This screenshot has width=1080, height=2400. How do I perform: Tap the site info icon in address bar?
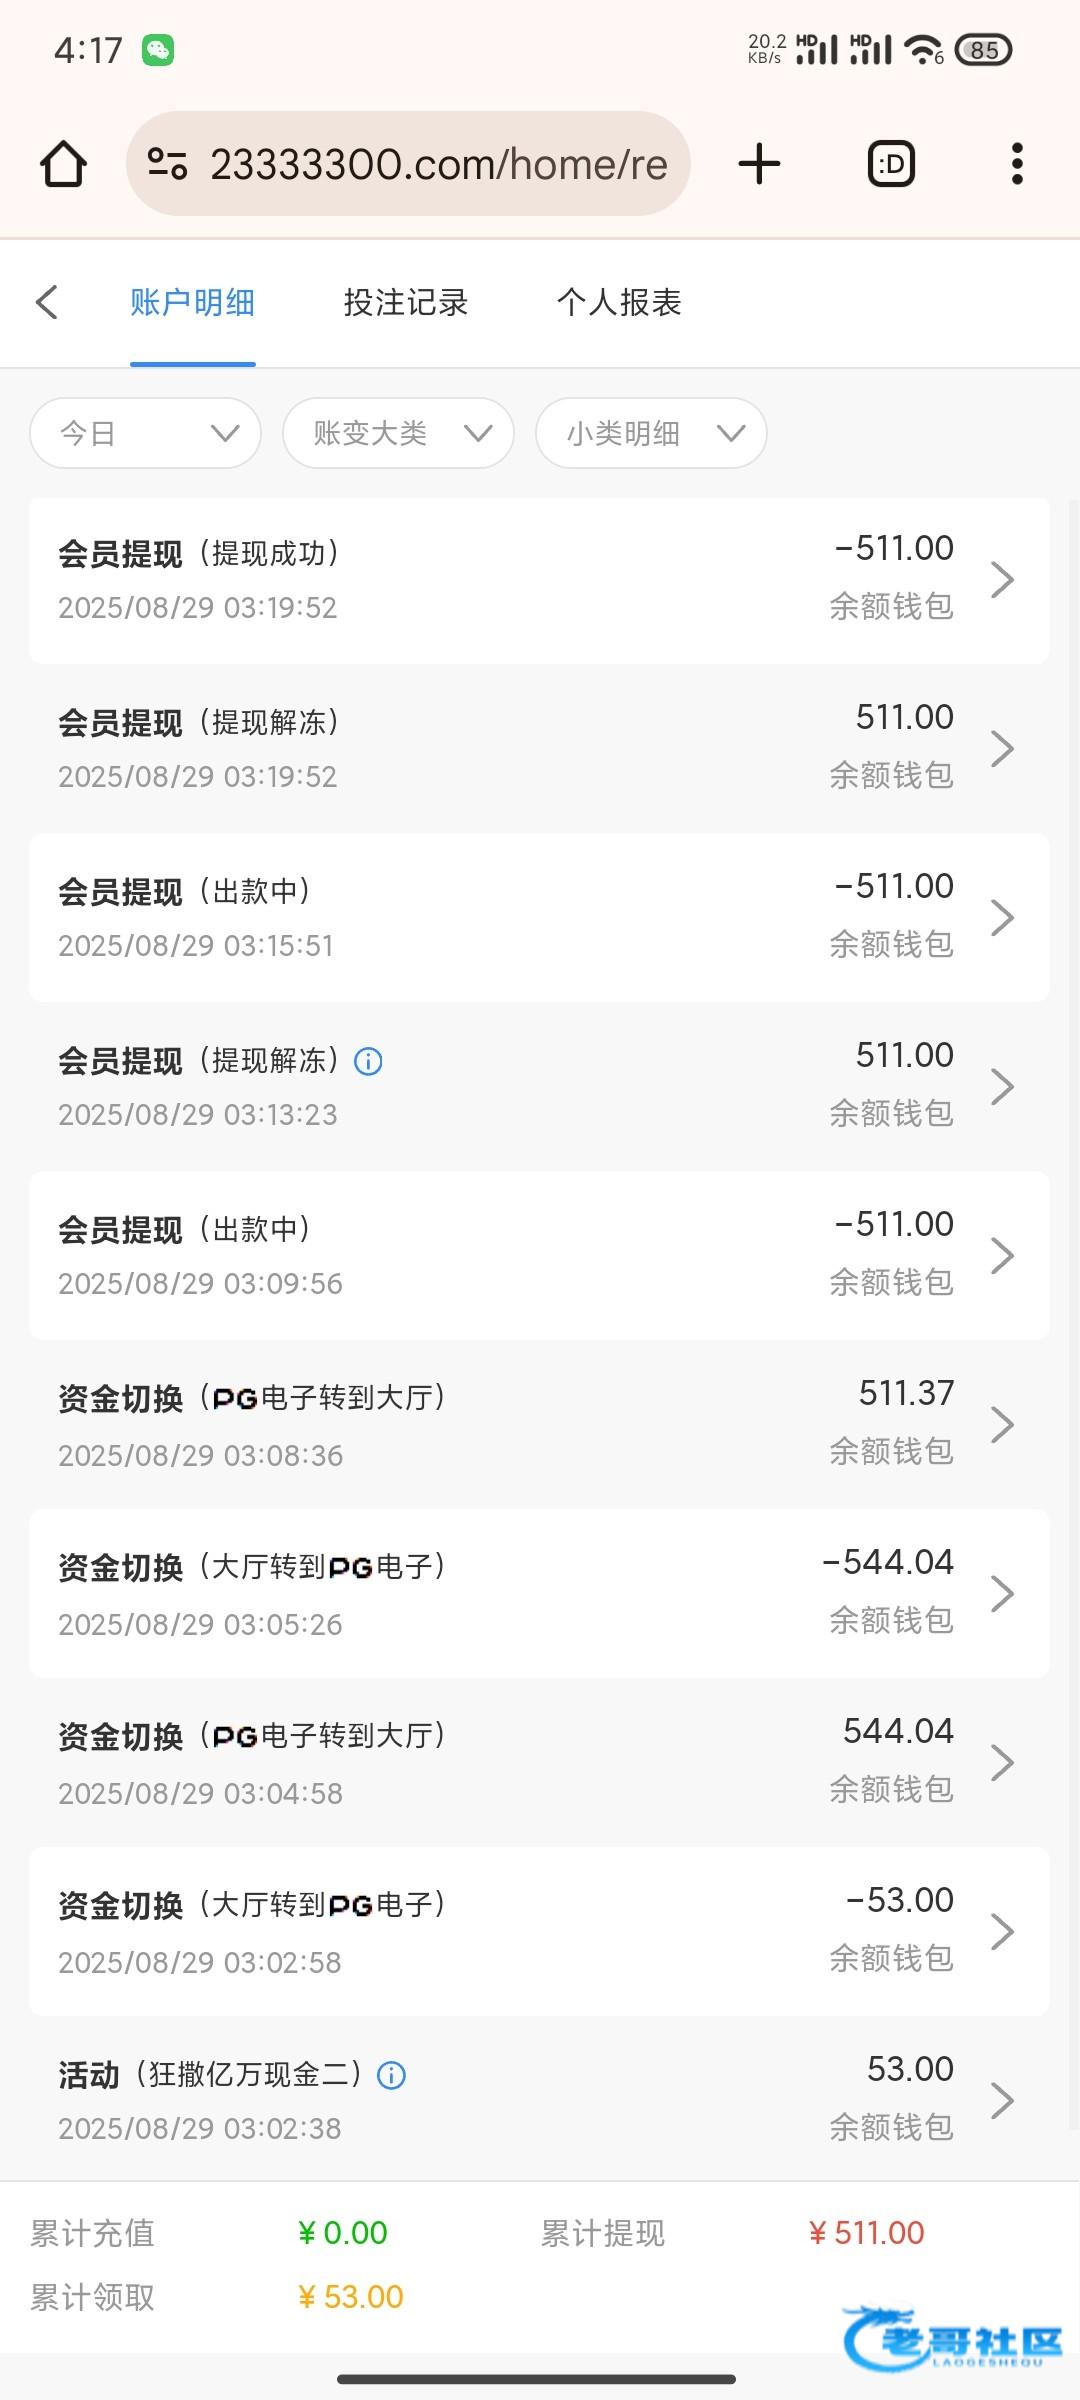click(x=167, y=164)
